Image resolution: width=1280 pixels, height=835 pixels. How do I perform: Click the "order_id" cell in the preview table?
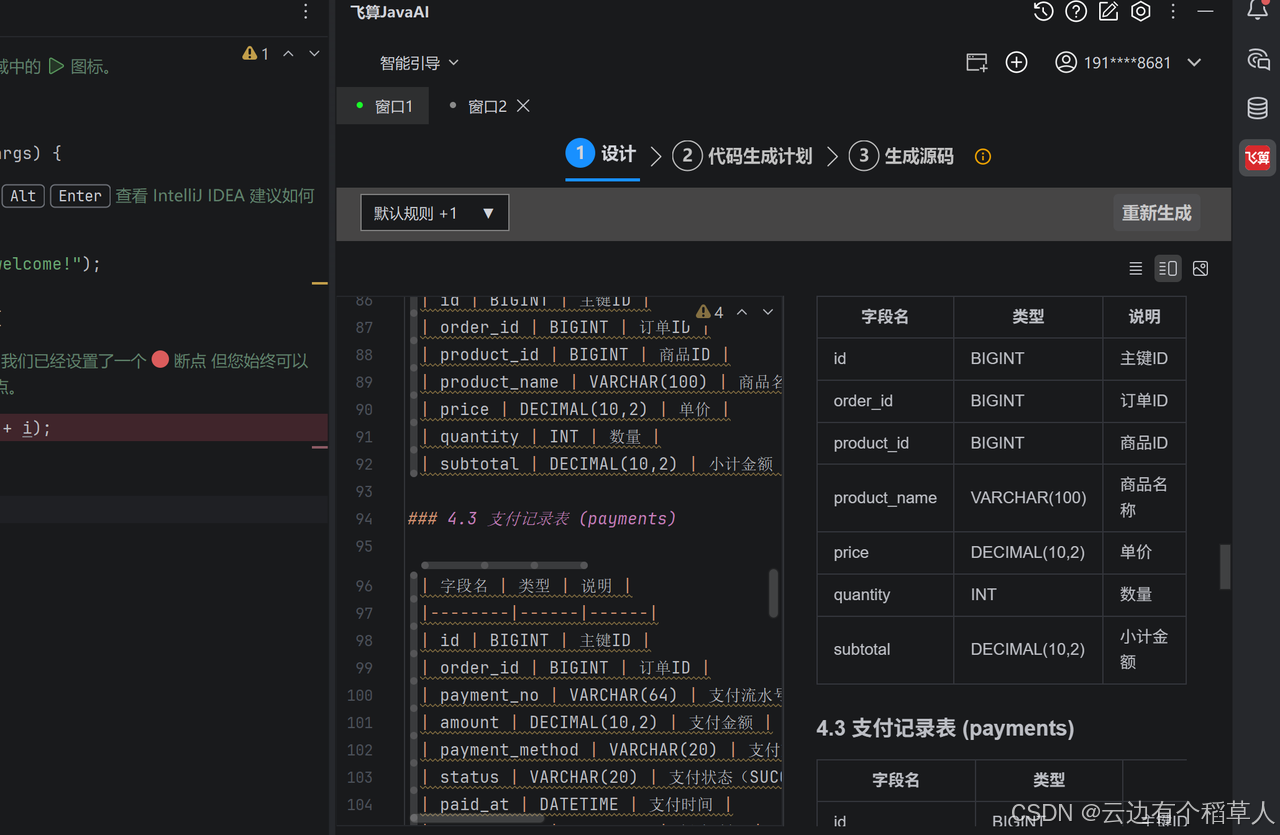[885, 400]
